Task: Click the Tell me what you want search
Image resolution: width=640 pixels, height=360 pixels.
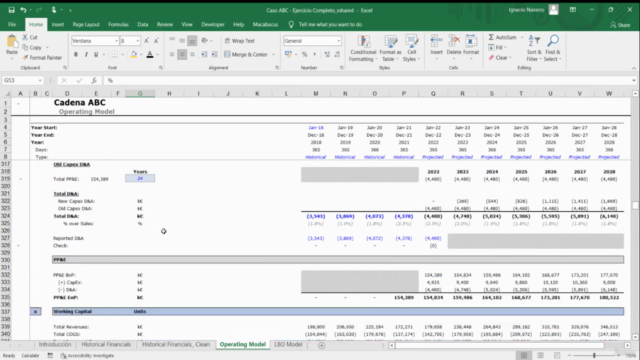Action: click(x=326, y=24)
